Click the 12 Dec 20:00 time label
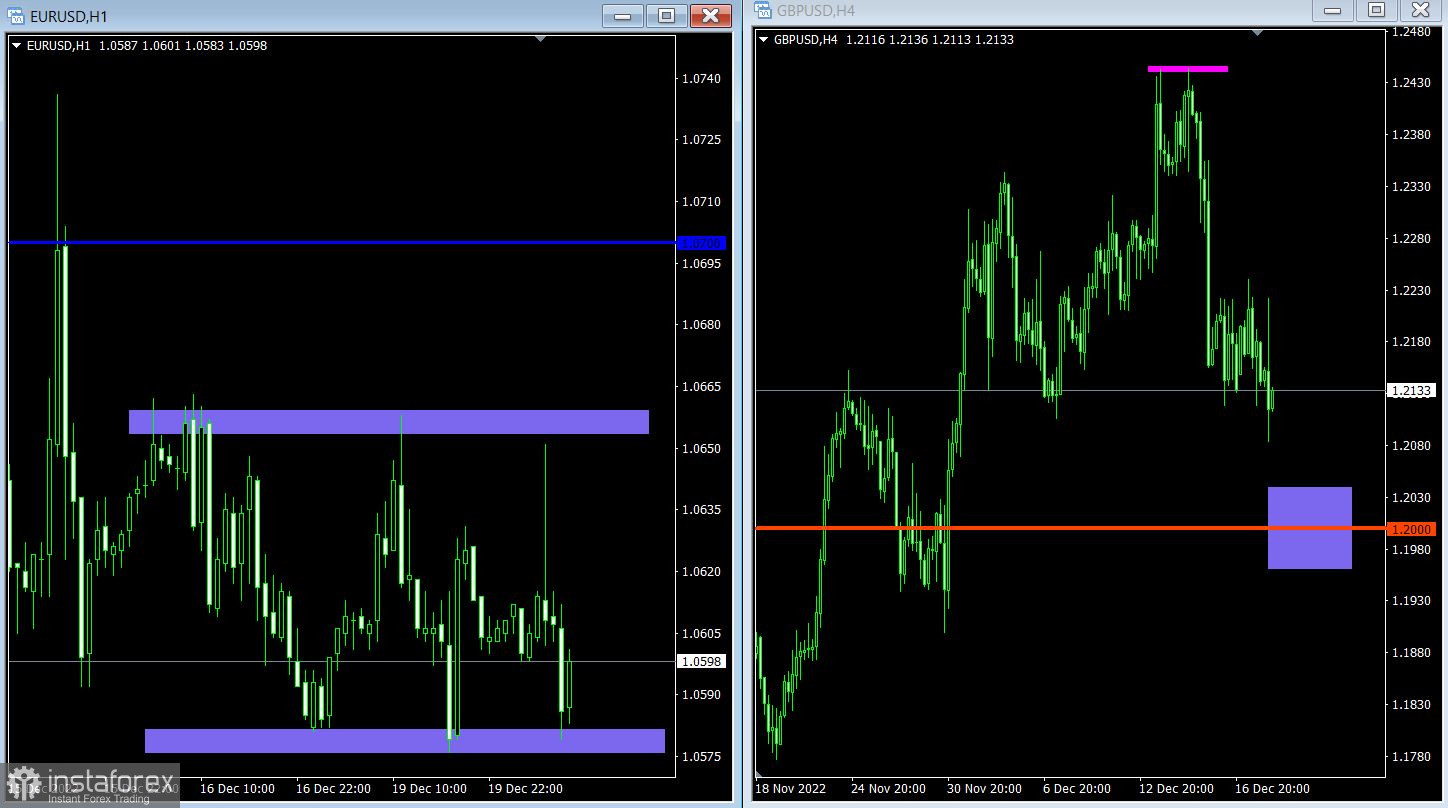 point(1175,789)
